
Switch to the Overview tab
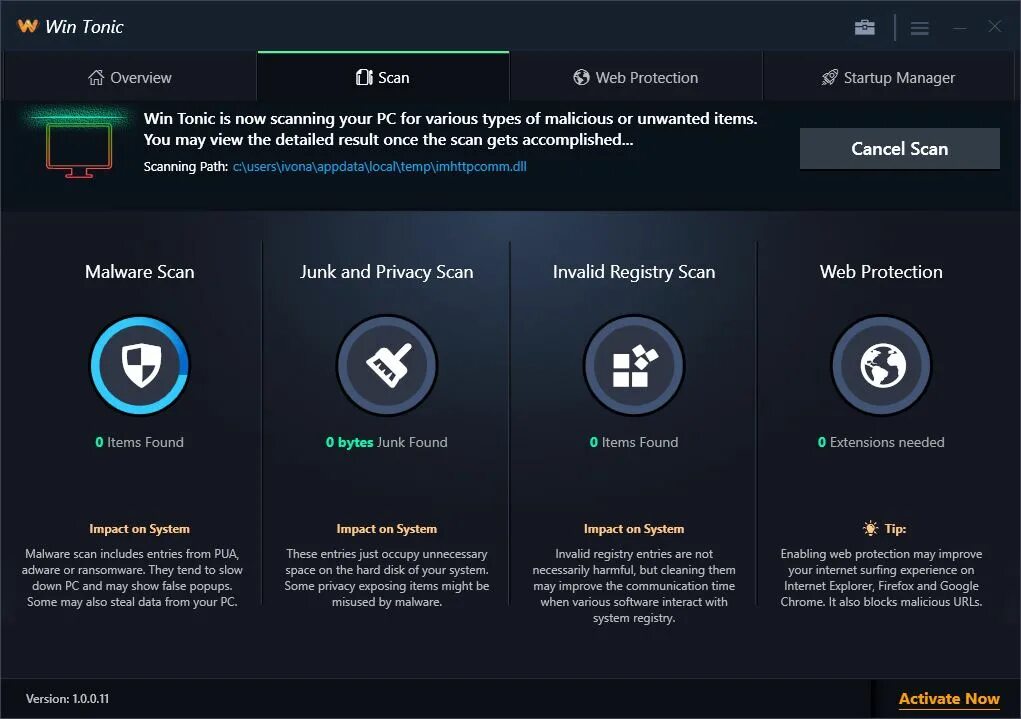coord(130,78)
